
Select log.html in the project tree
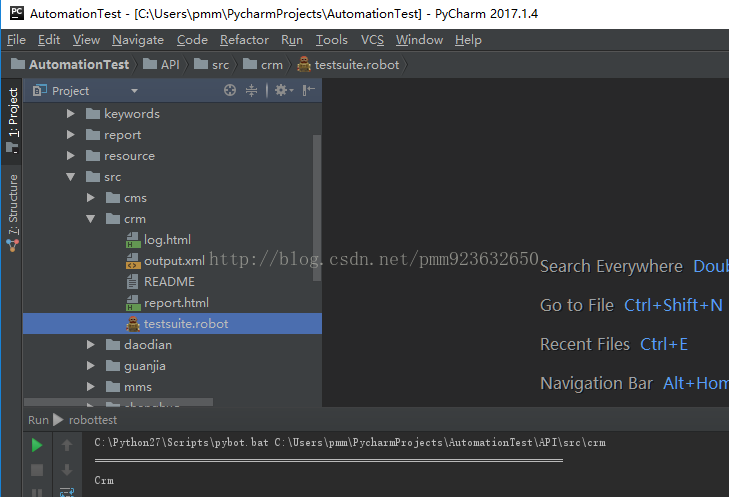tap(167, 240)
